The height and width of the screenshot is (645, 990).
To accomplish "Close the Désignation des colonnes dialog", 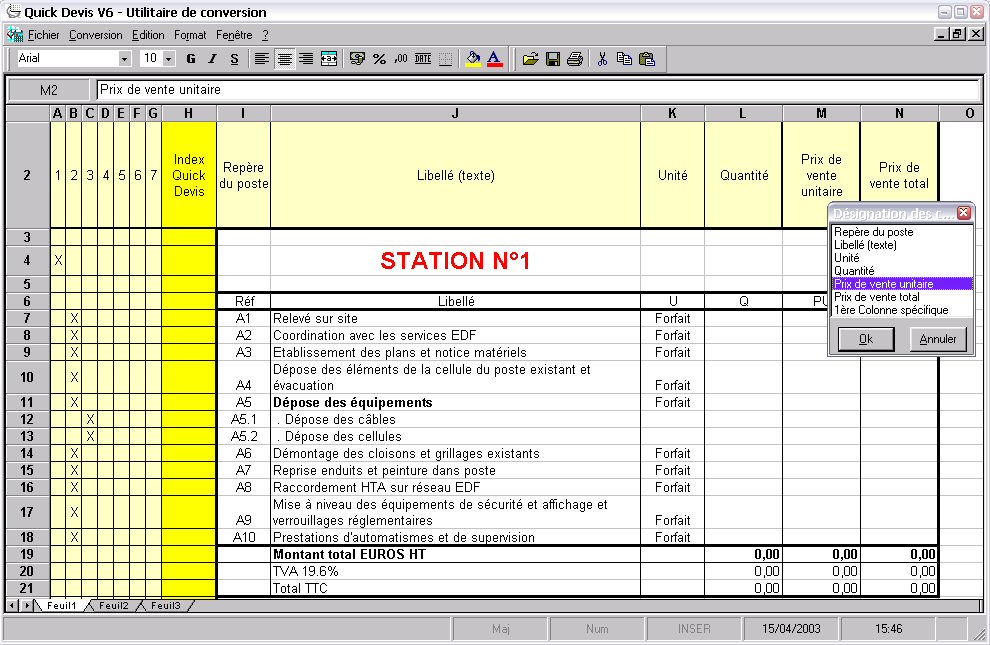I will (963, 213).
